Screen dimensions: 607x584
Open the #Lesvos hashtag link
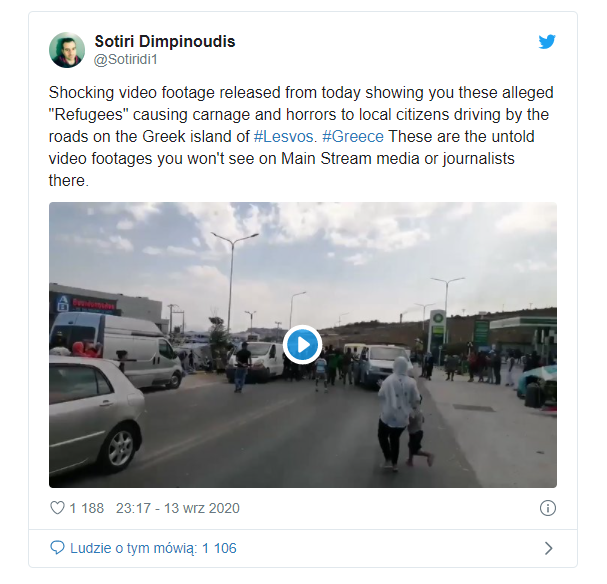tap(283, 137)
